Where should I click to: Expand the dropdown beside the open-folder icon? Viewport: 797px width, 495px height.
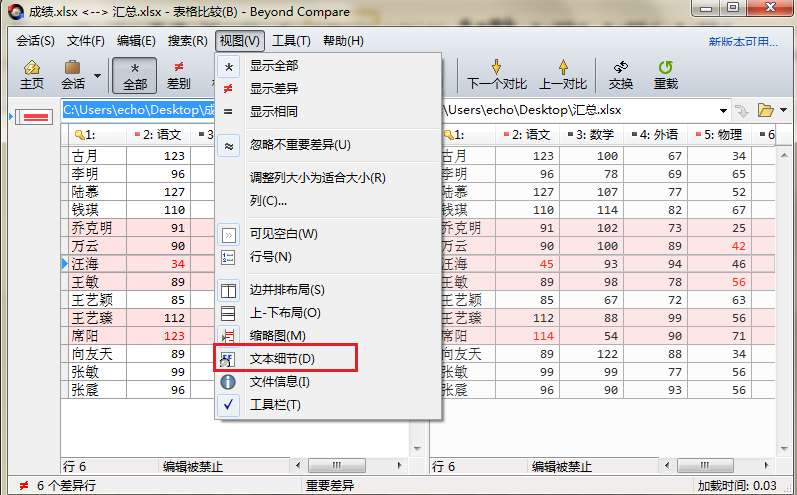[783, 110]
